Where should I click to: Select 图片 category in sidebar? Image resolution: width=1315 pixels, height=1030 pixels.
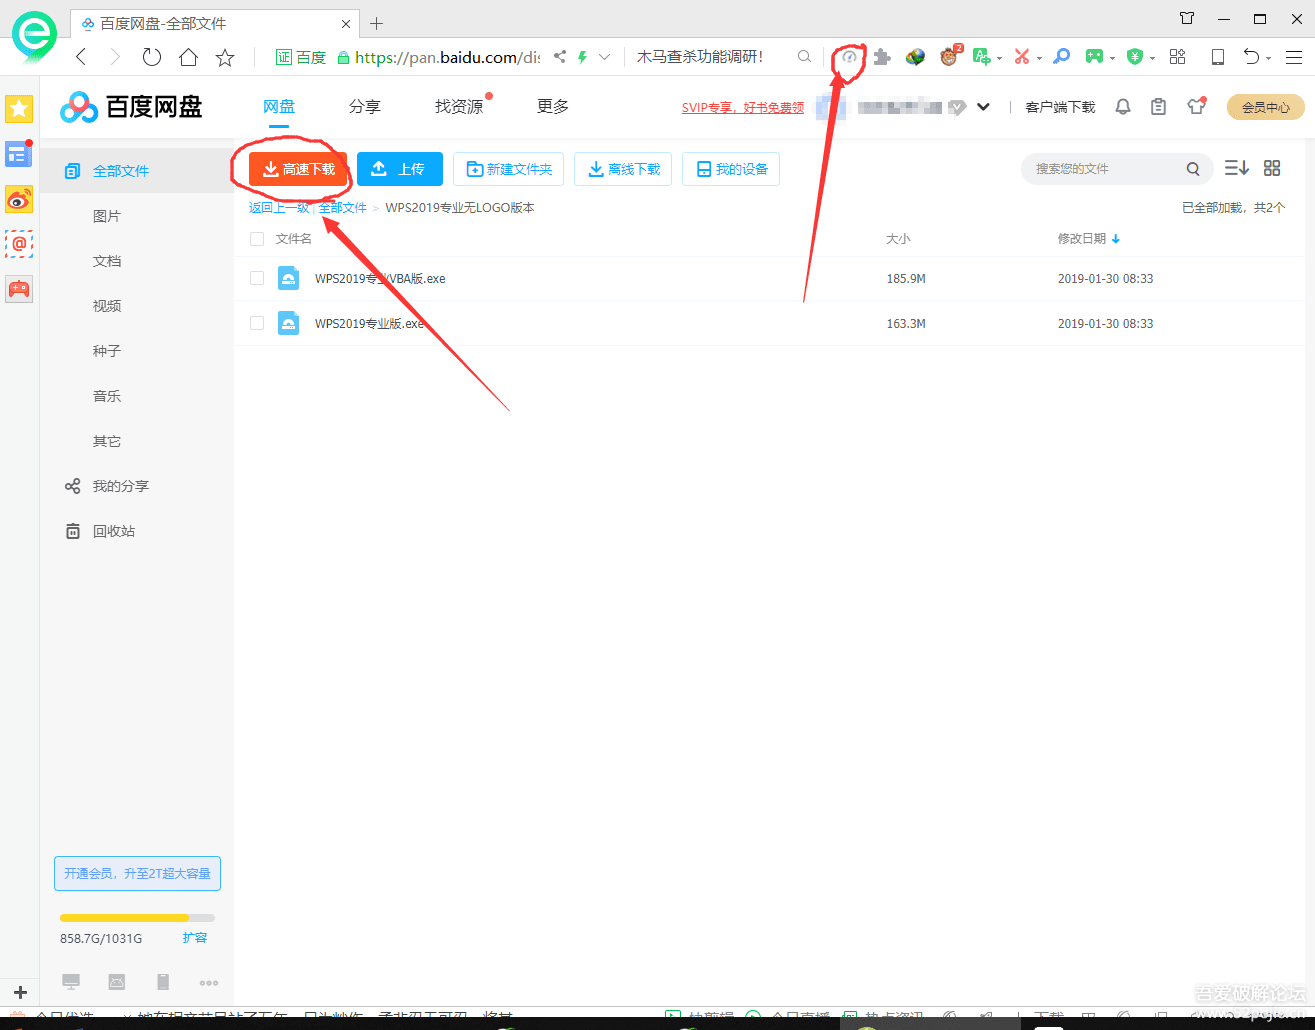coord(107,216)
